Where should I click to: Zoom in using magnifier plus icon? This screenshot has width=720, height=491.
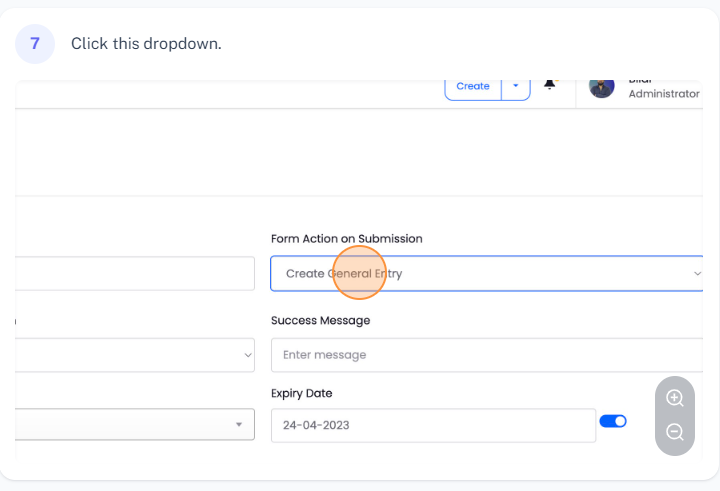(x=675, y=398)
